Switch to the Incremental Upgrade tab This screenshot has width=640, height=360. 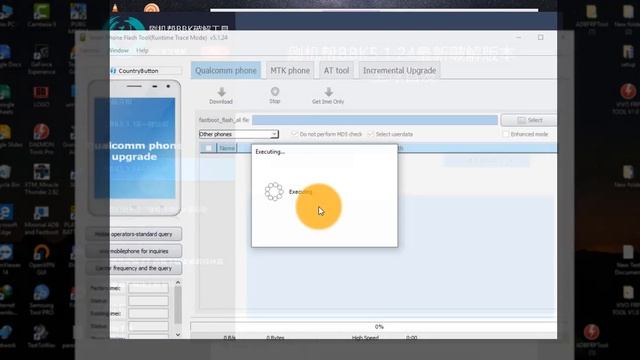(x=399, y=70)
